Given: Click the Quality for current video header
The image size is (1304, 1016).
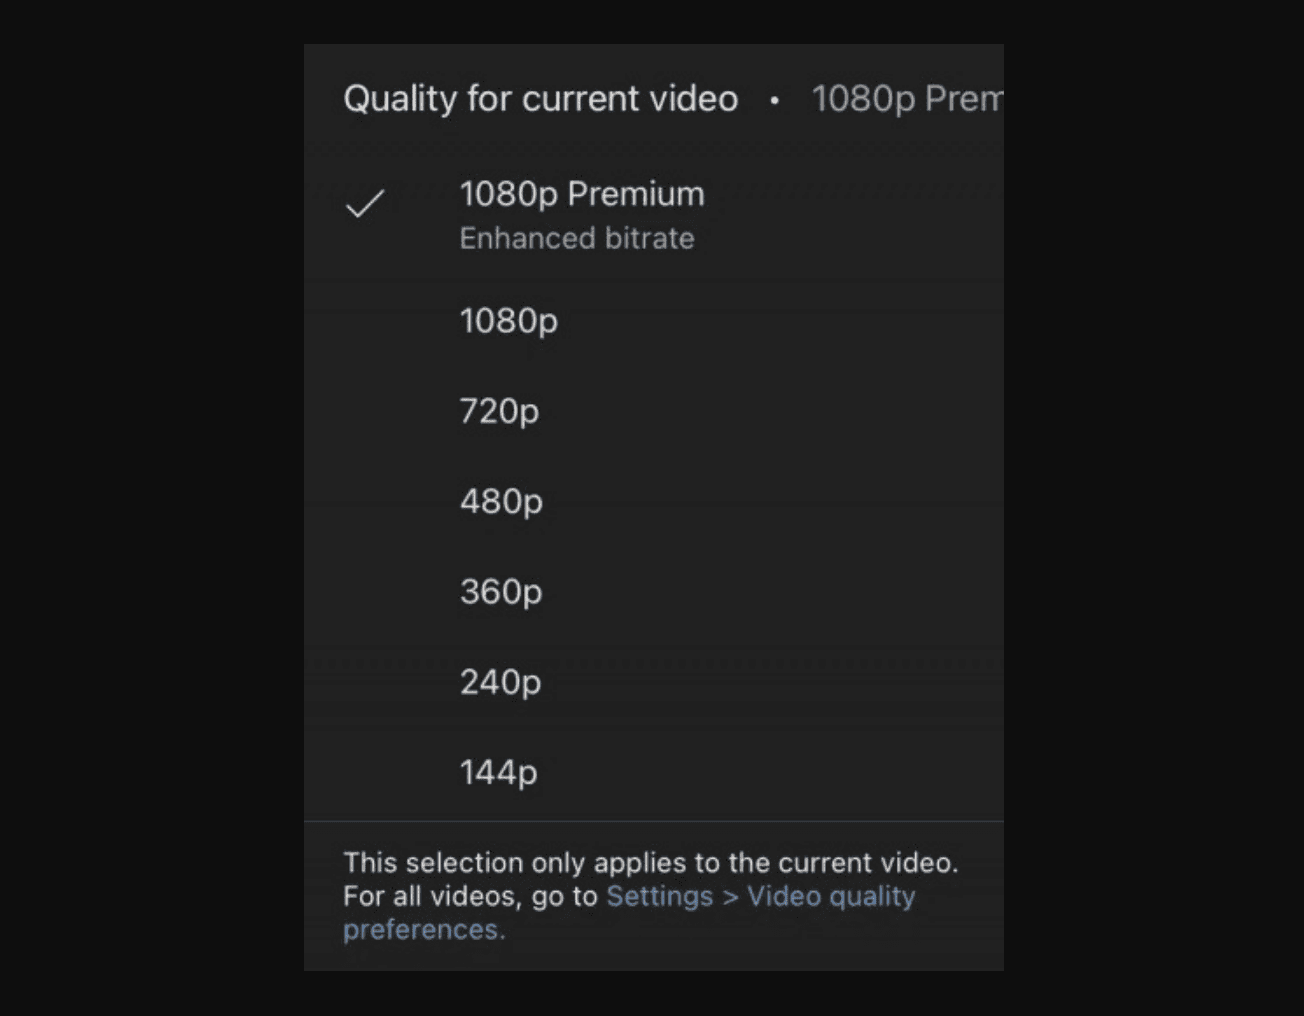Looking at the screenshot, I should [540, 98].
